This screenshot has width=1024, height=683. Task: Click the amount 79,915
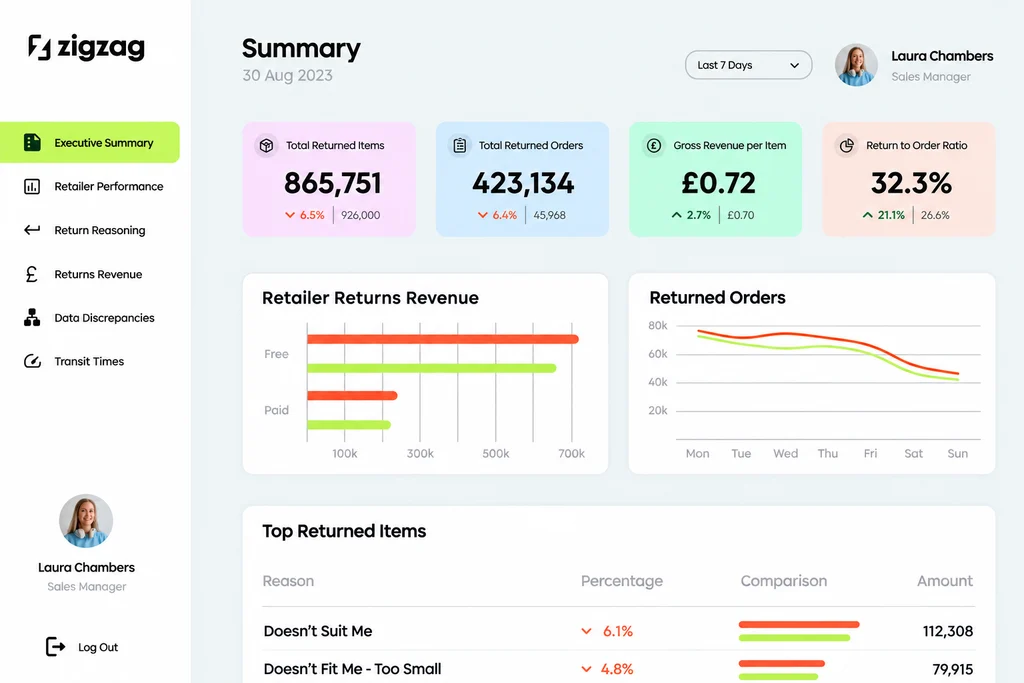click(952, 669)
